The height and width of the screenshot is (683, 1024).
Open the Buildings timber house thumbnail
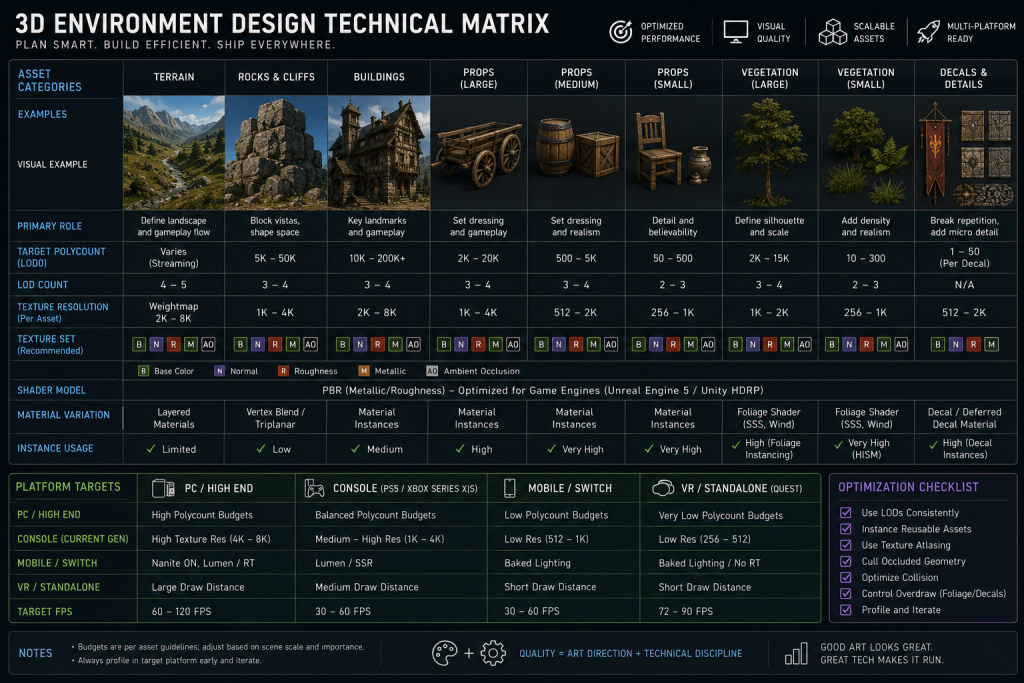click(x=379, y=153)
